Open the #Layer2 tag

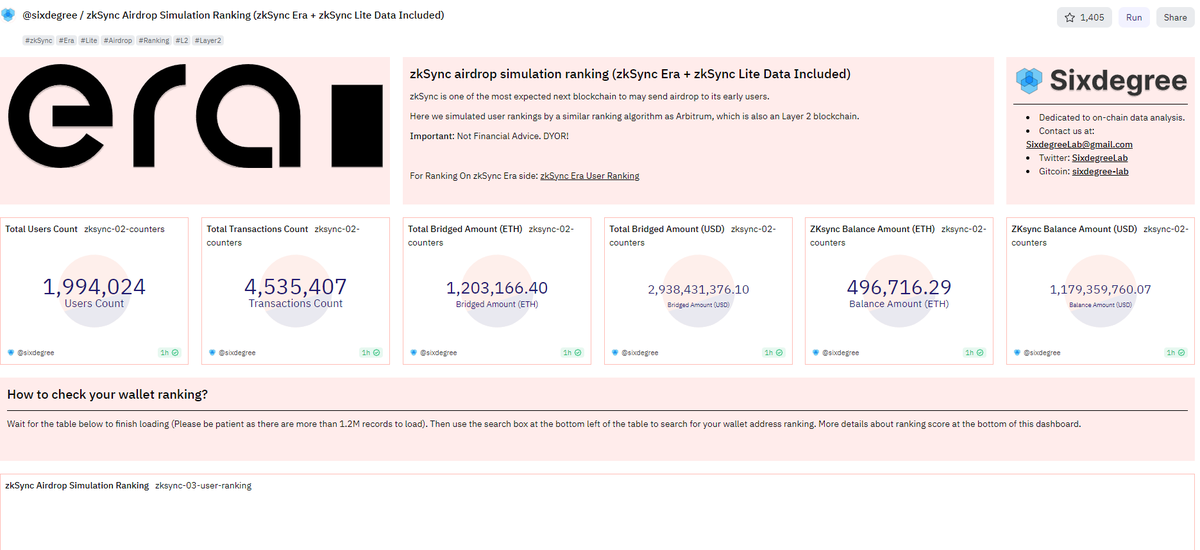tap(209, 40)
